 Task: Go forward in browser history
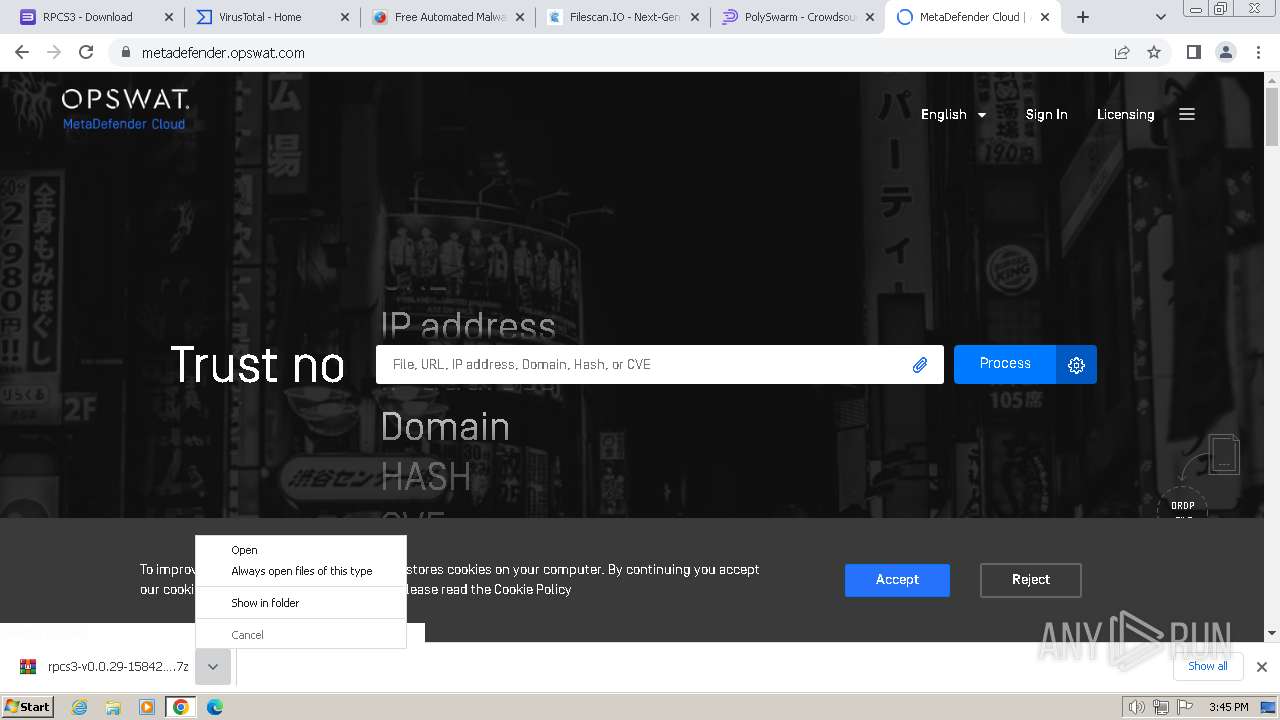(x=54, y=53)
